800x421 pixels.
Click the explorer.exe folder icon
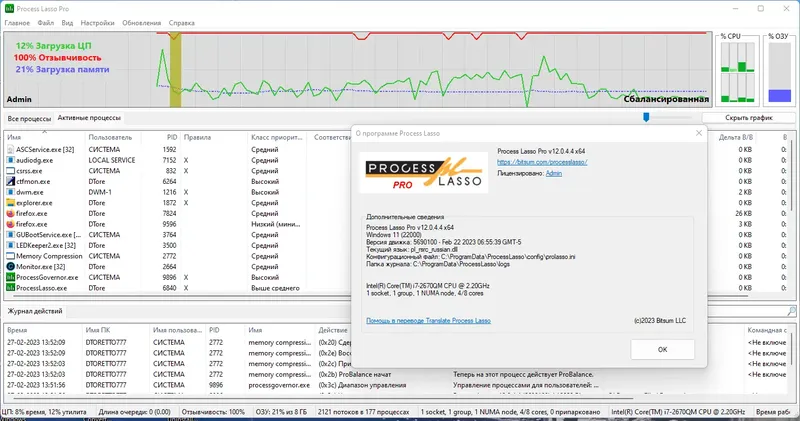click(10, 203)
